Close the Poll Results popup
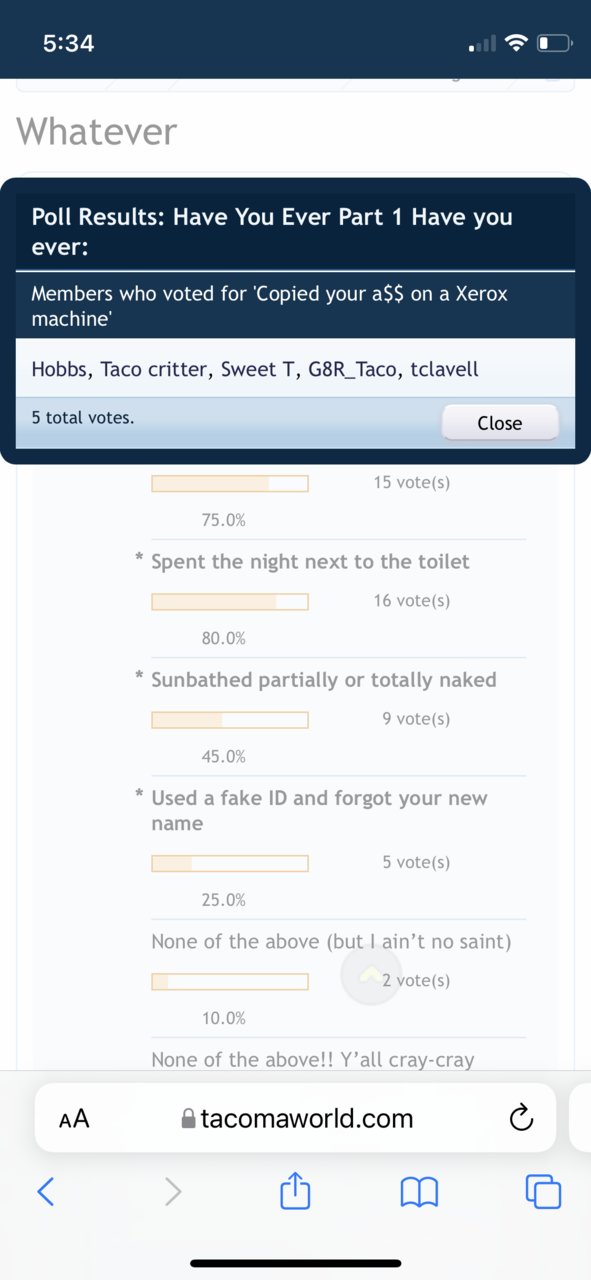591x1280 pixels. (499, 423)
